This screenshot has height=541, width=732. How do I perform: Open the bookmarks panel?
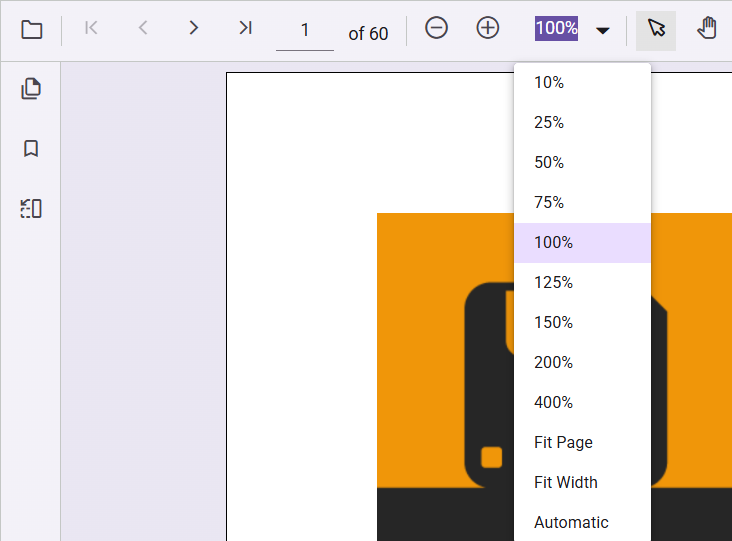pos(31,149)
